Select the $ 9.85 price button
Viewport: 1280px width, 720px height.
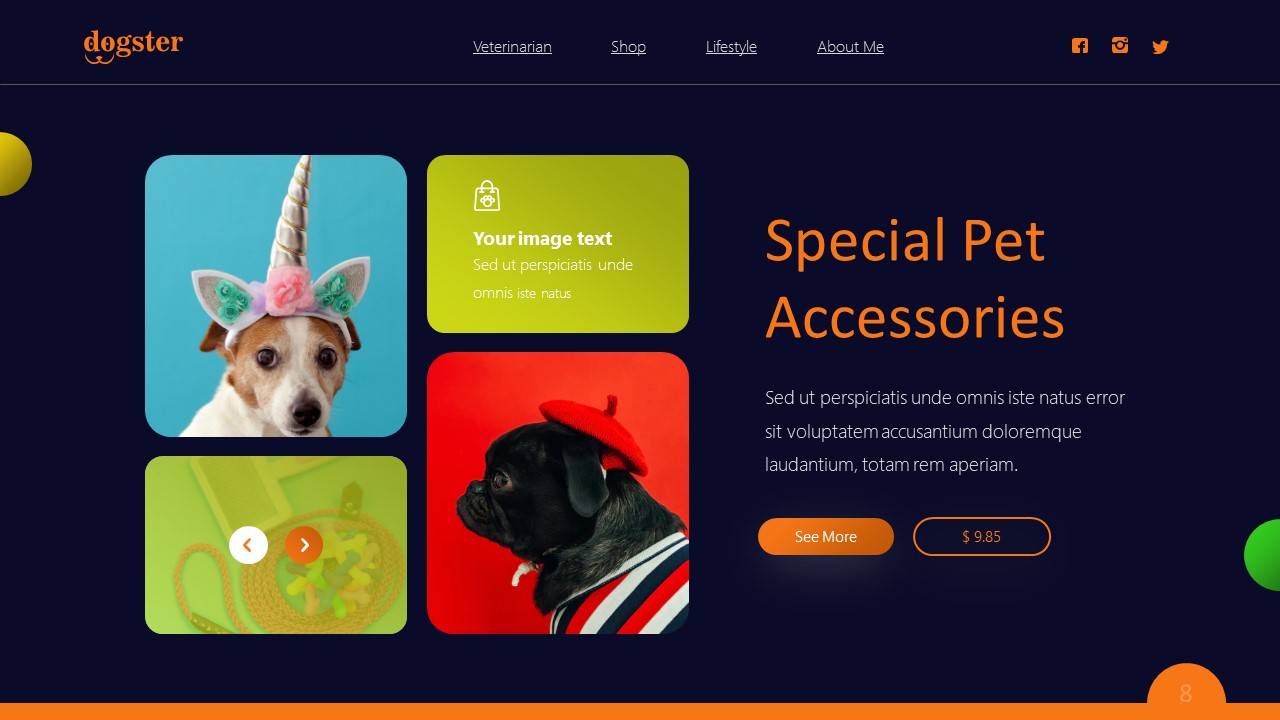(982, 537)
